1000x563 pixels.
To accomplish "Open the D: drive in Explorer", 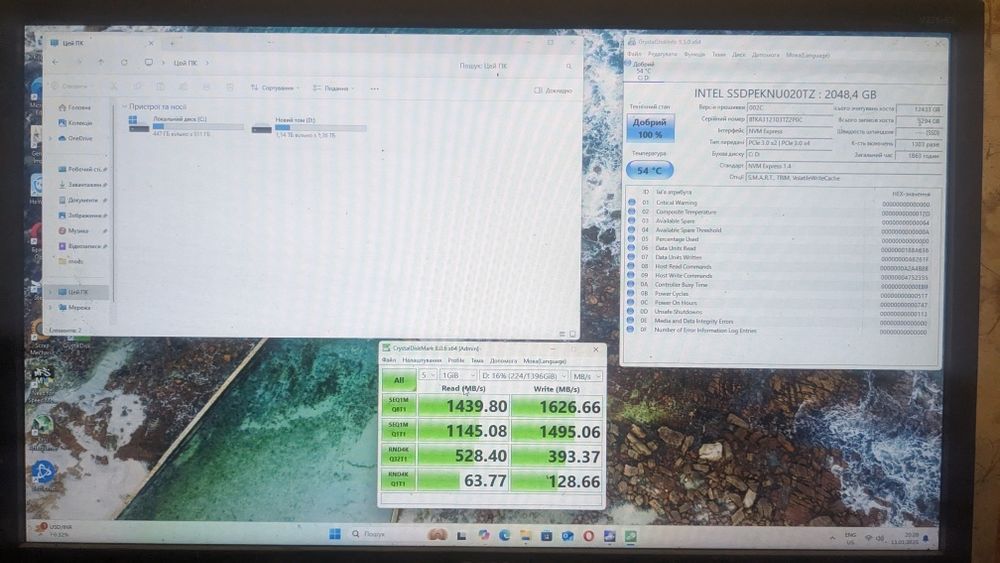I will point(309,126).
